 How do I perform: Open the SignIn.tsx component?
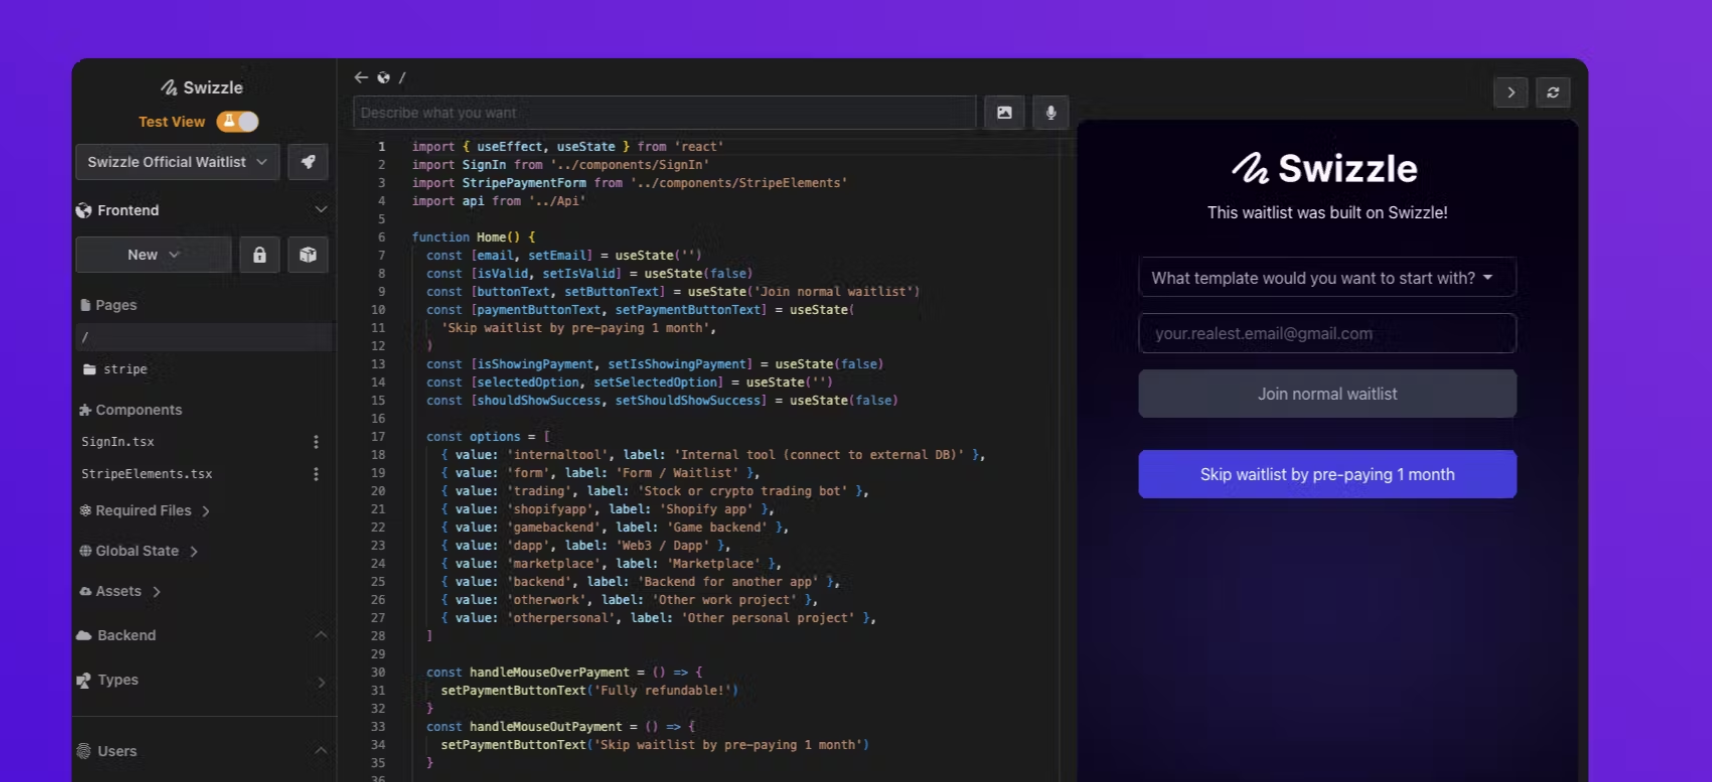118,442
